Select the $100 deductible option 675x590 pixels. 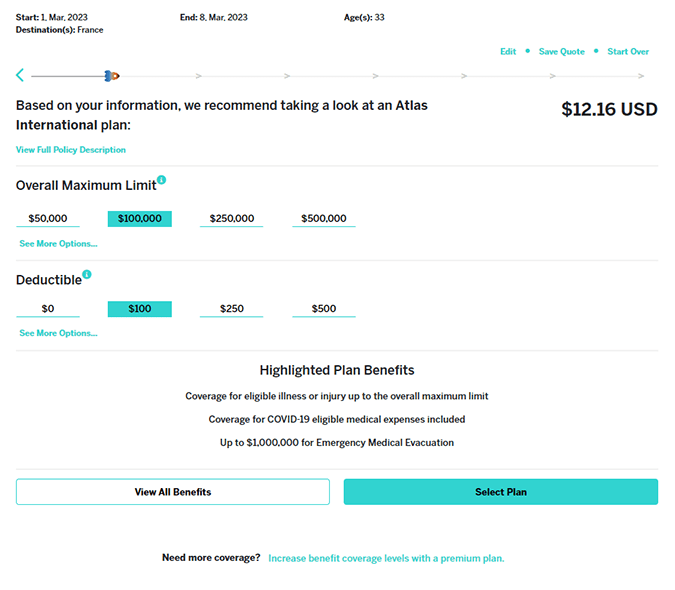pos(140,309)
